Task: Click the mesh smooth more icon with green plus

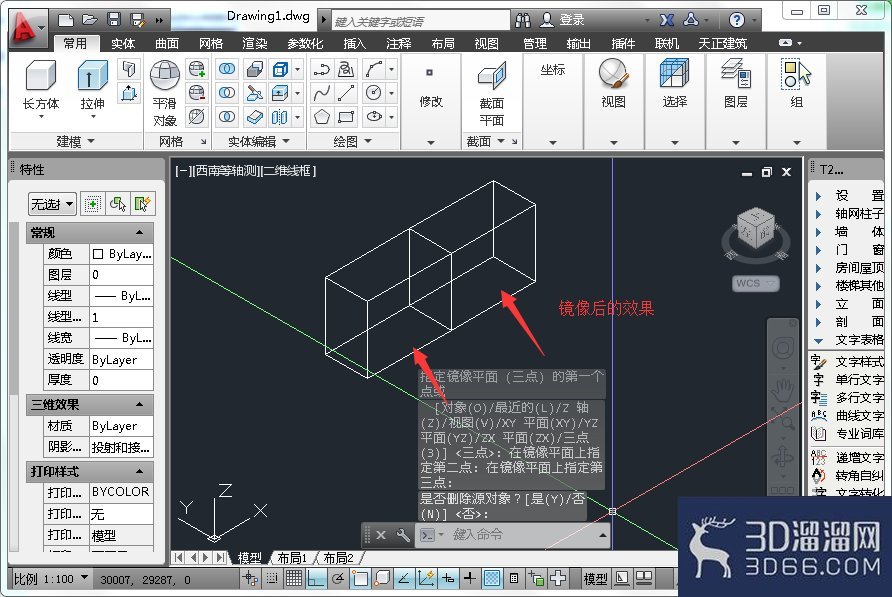Action: tap(197, 69)
